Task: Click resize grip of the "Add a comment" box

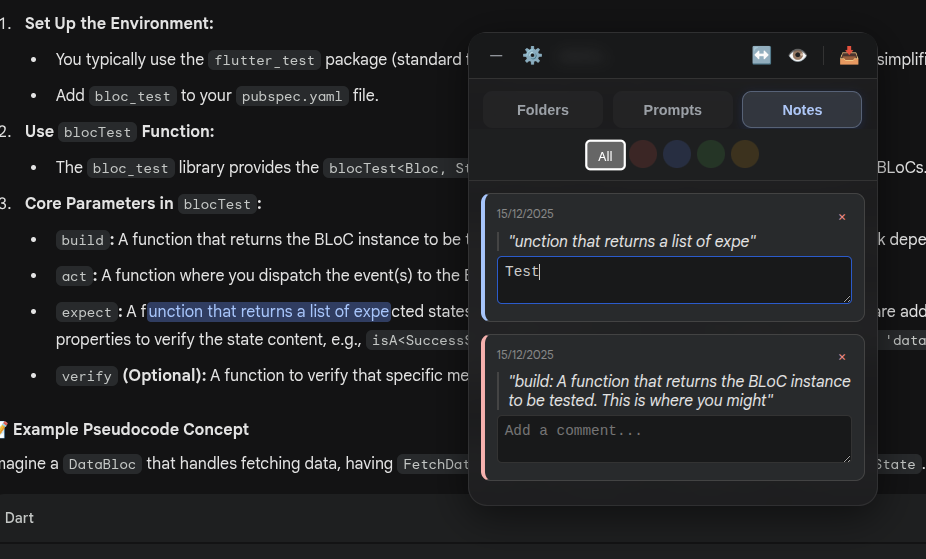Action: tap(847, 459)
